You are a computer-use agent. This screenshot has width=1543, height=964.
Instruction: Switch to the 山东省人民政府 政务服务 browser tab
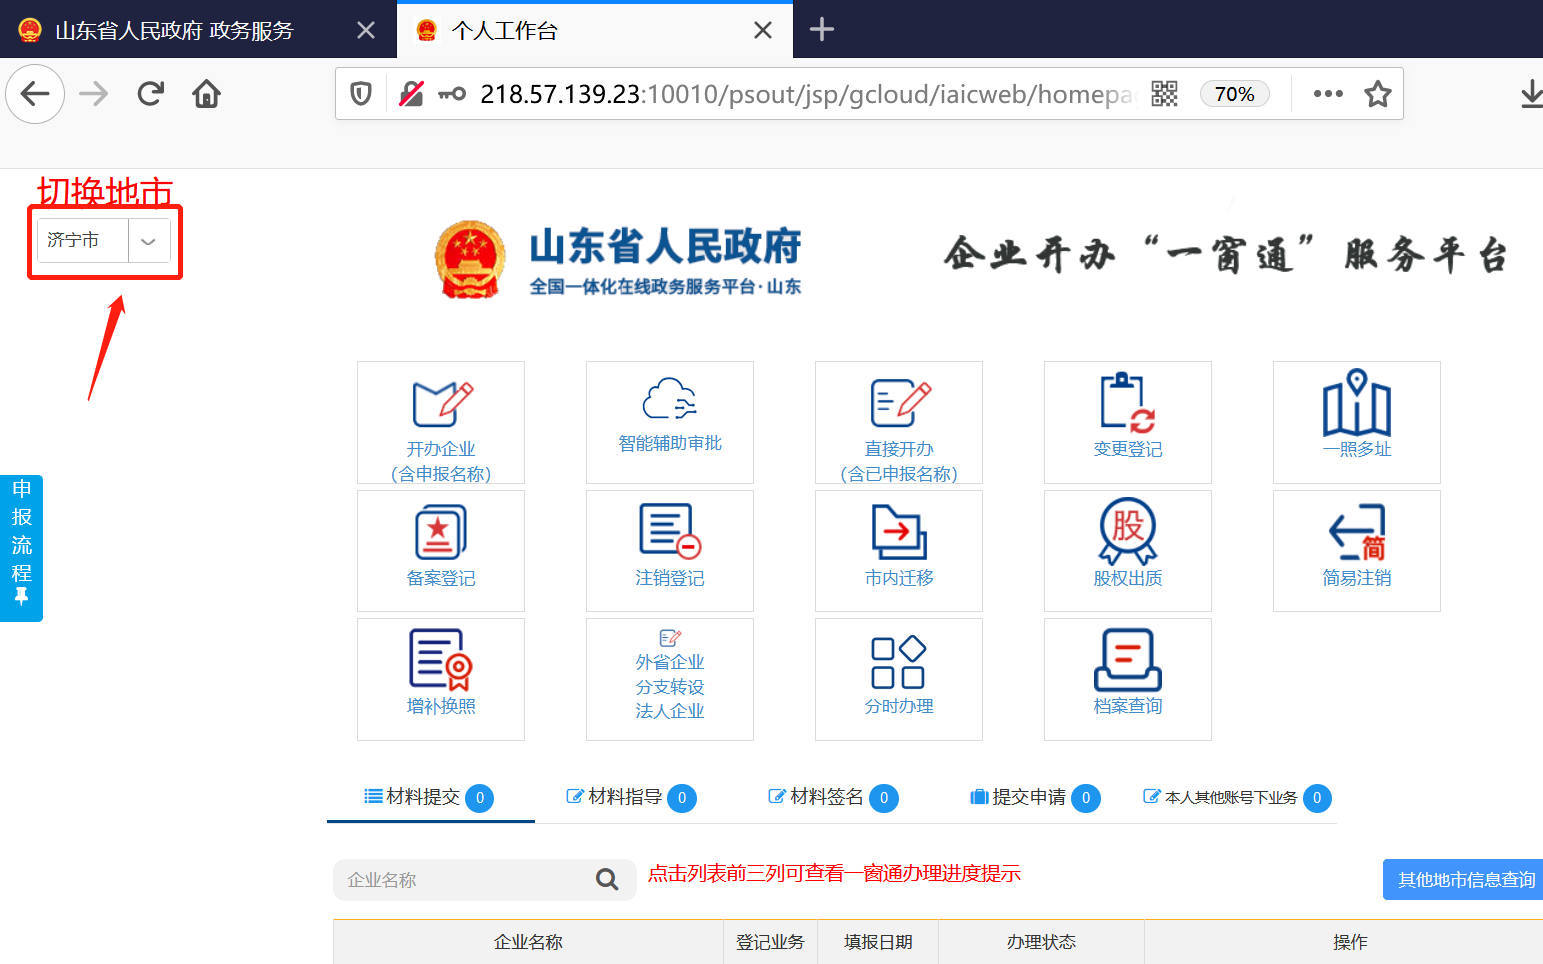click(174, 30)
